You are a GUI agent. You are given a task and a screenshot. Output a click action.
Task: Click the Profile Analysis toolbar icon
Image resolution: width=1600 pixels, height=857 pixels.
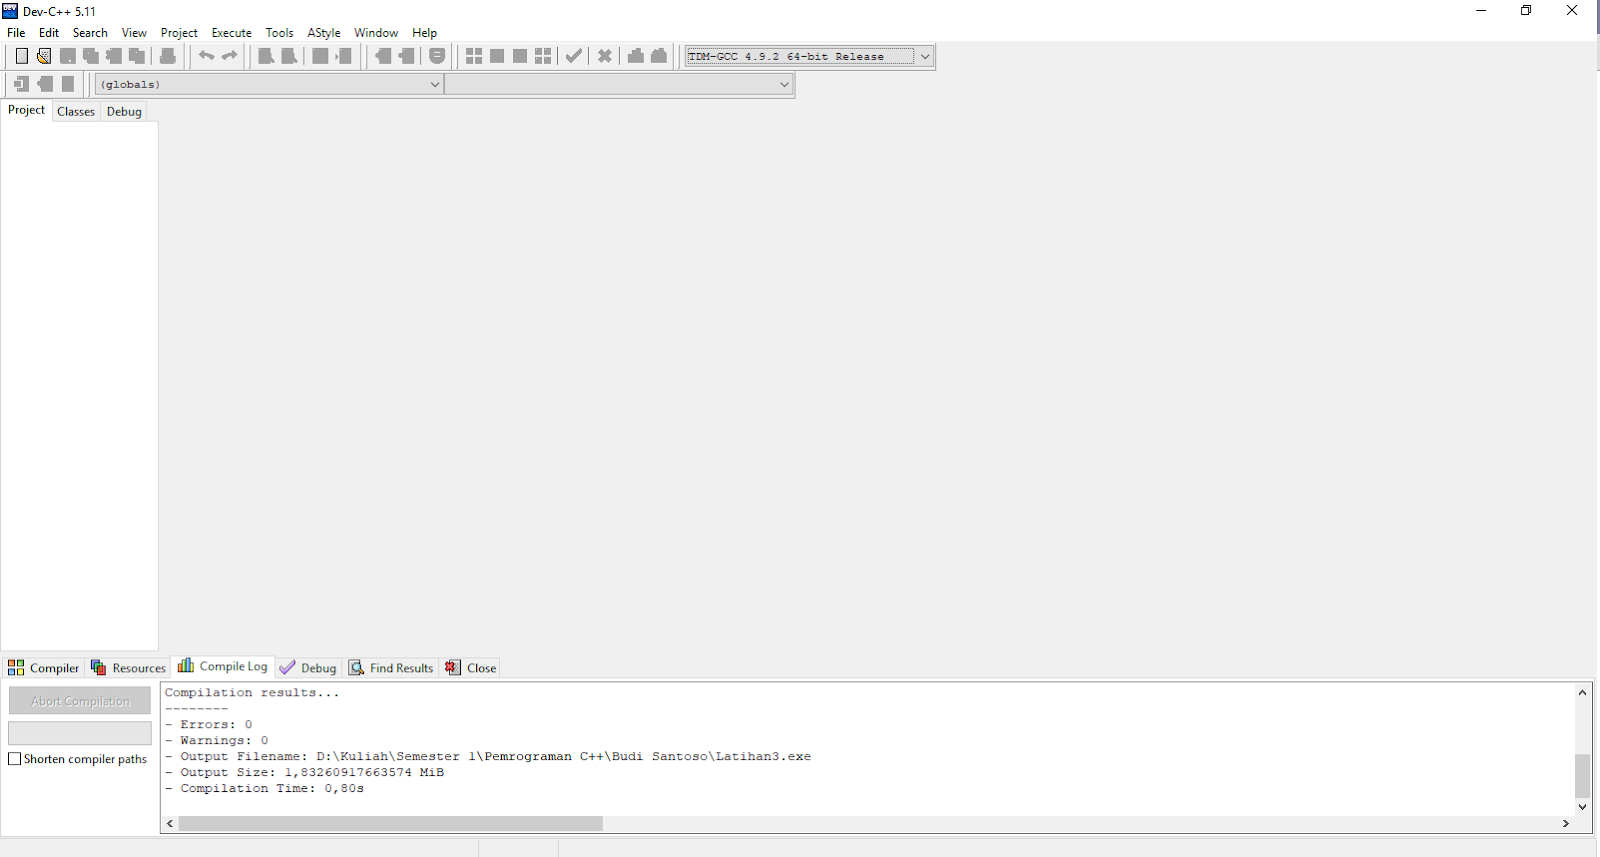(x=636, y=56)
